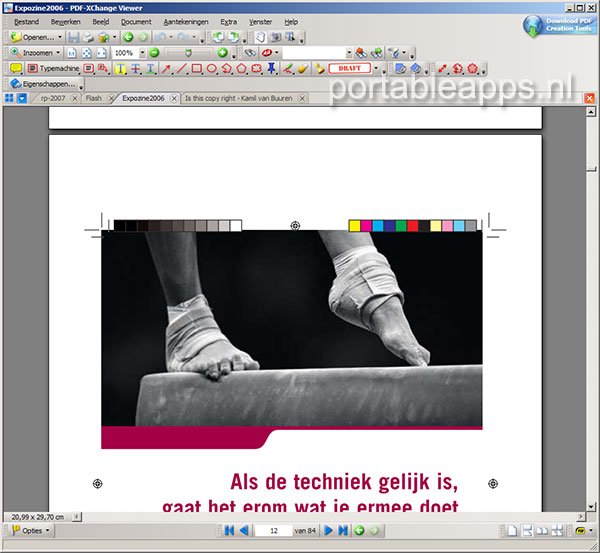Go to next page with blue arrow
Image resolution: width=600 pixels, height=553 pixels.
click(326, 530)
